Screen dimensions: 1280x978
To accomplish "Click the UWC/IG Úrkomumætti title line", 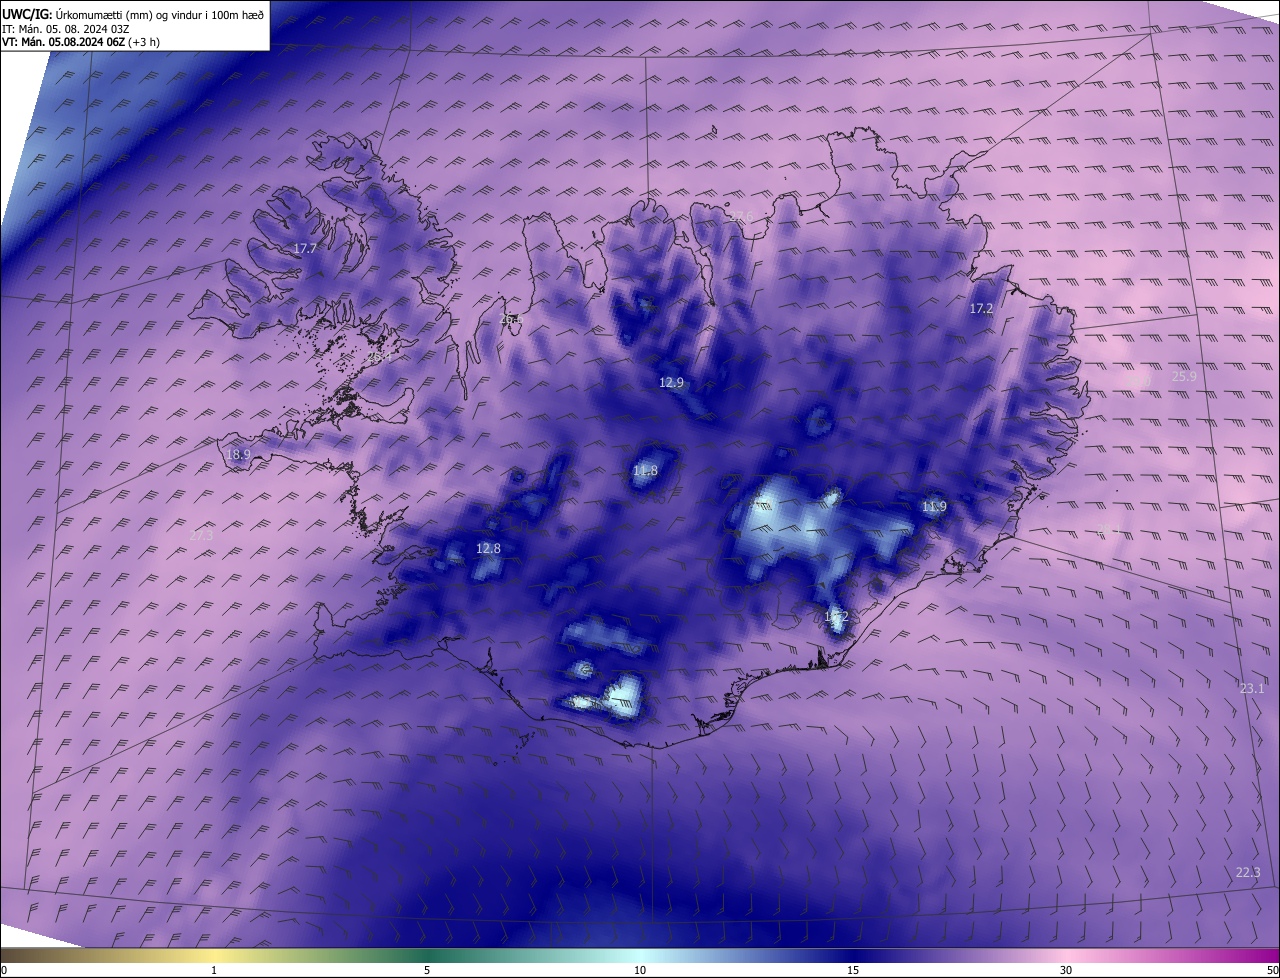I will (133, 15).
